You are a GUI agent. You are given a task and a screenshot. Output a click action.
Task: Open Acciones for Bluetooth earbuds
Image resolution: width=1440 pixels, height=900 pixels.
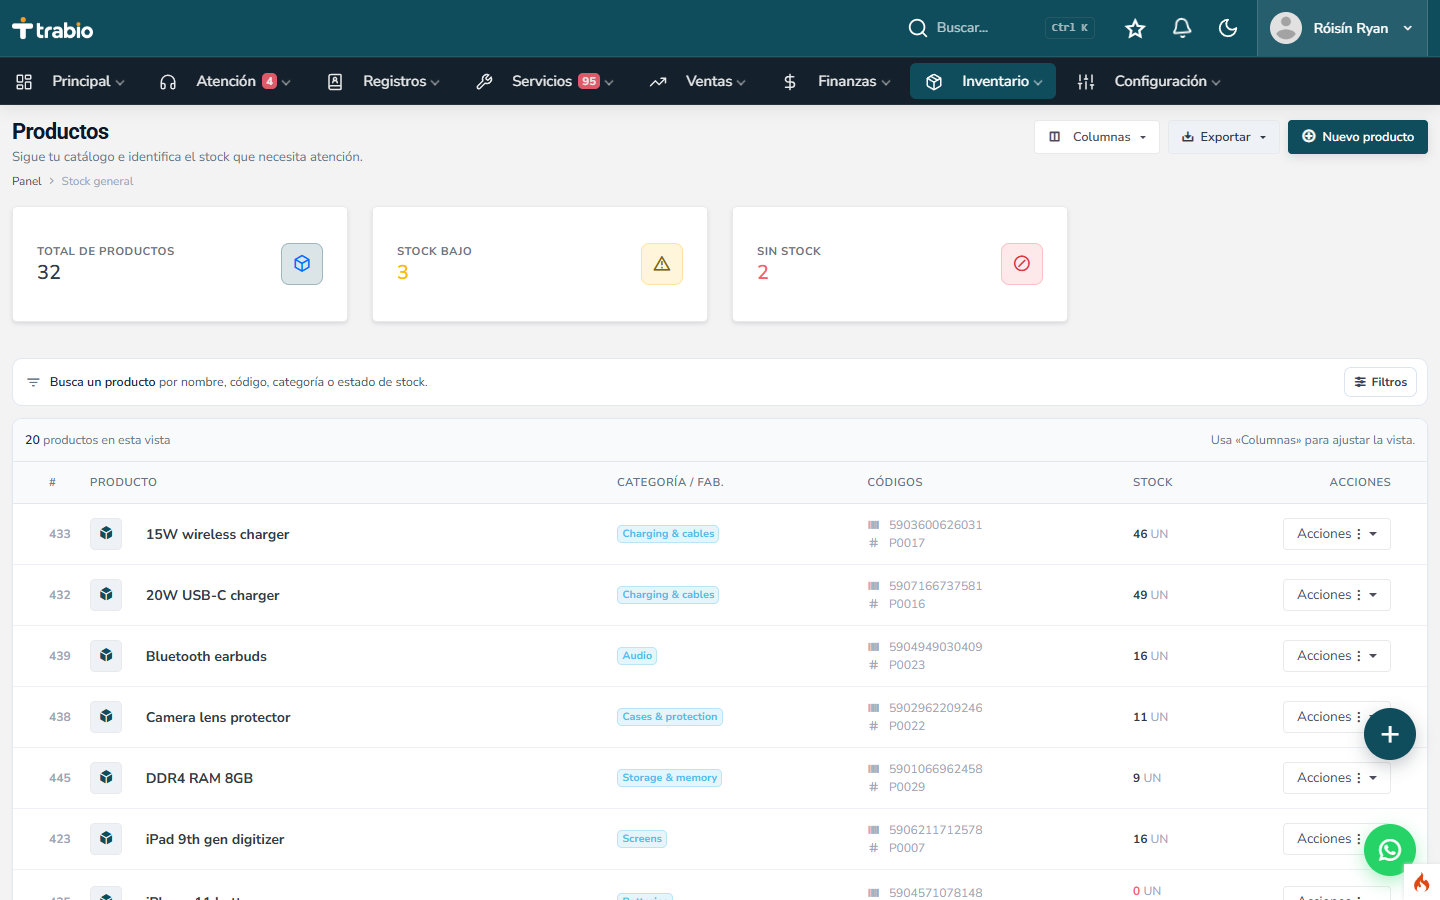tap(1337, 656)
